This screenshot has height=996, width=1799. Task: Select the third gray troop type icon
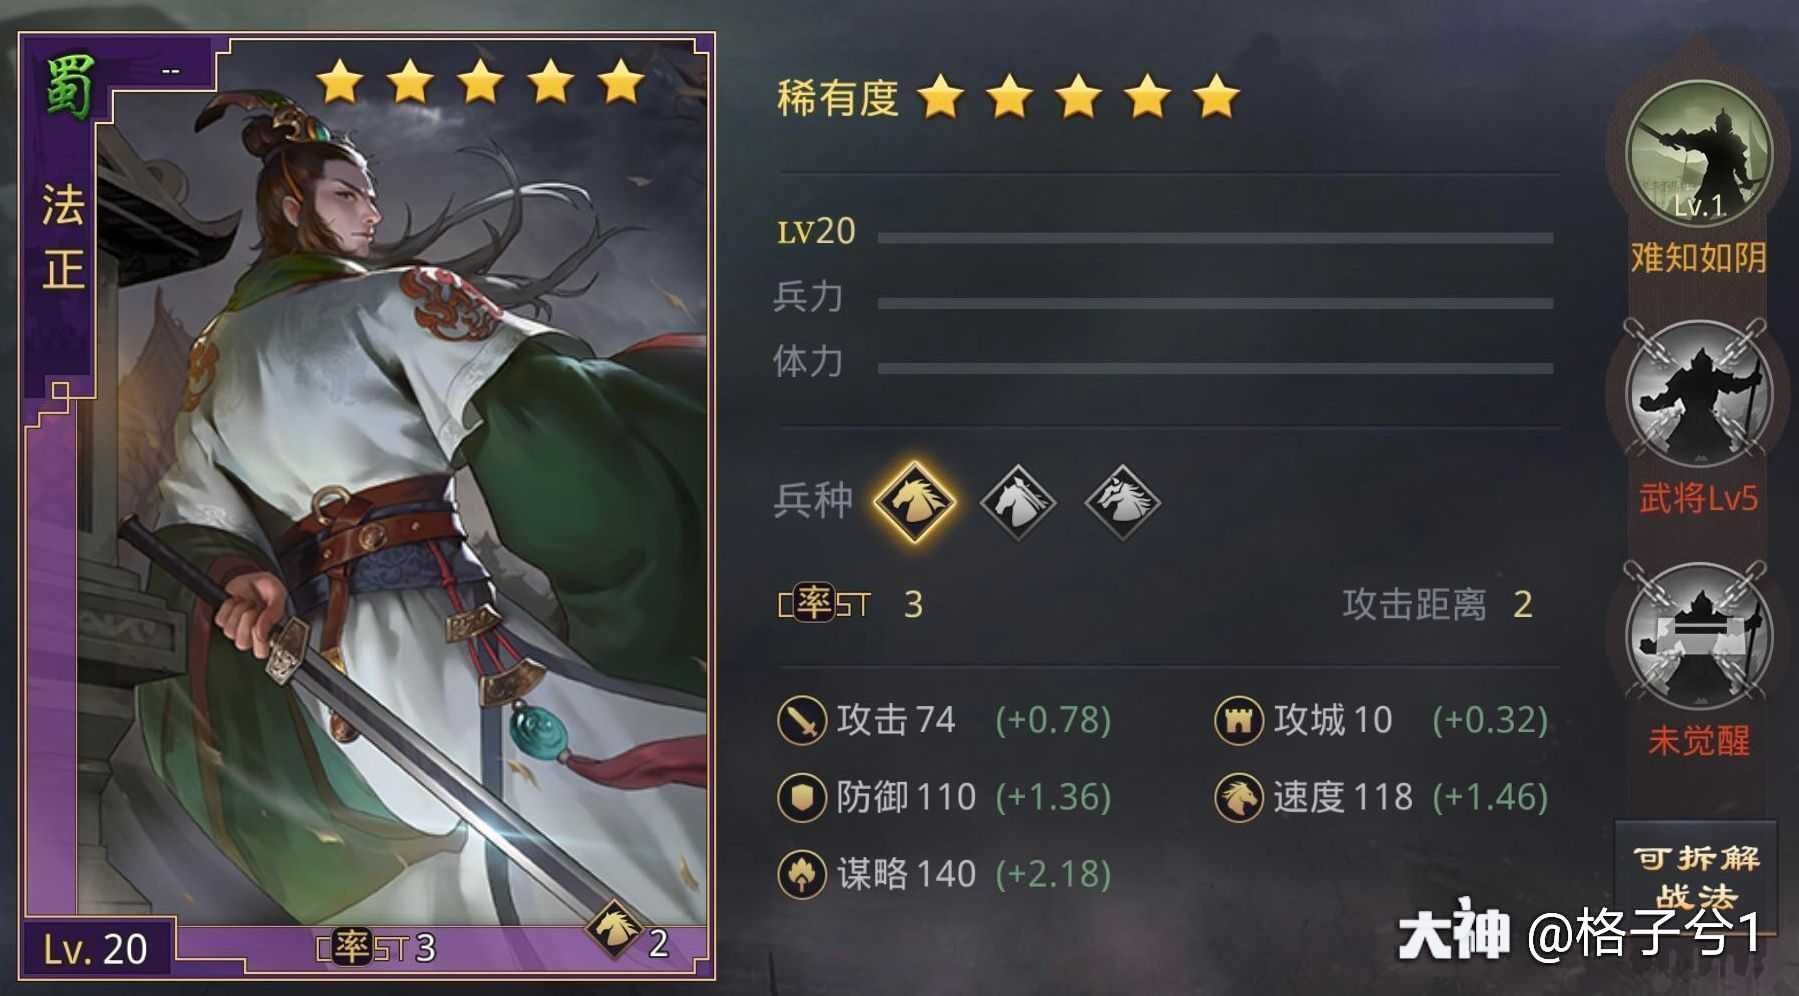[1122, 500]
